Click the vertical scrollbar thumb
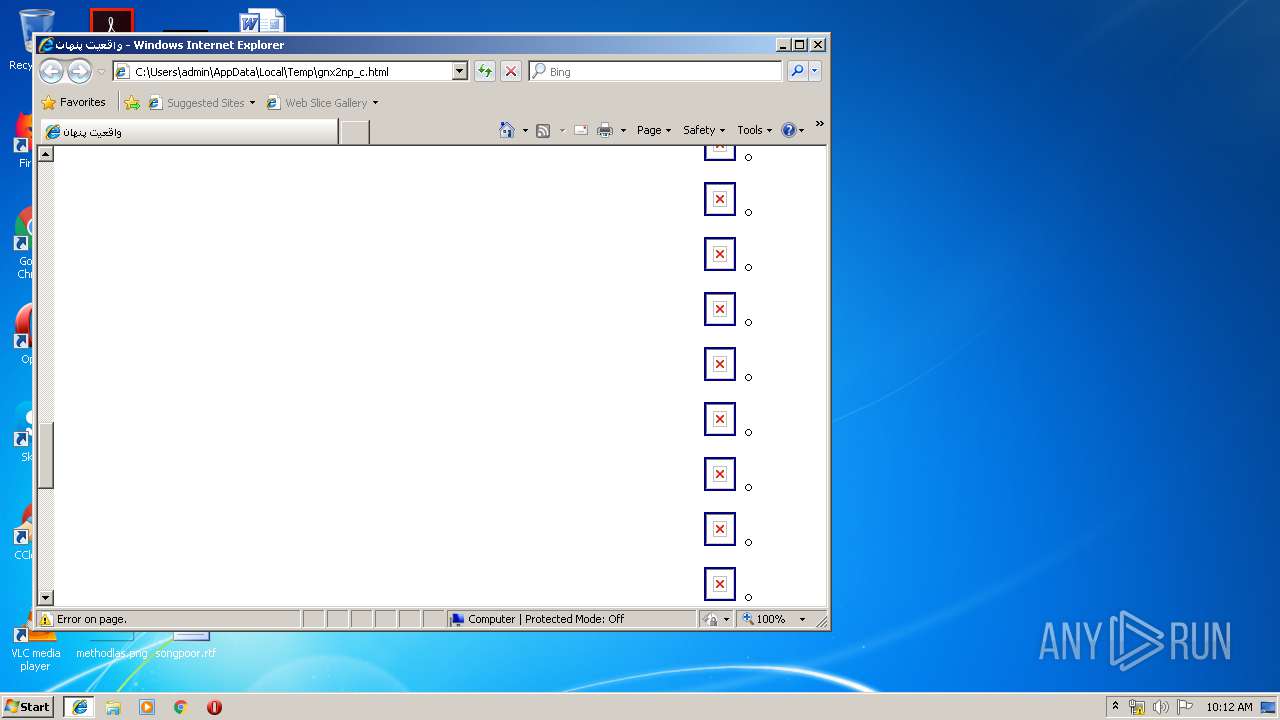1280x720 pixels. click(x=45, y=455)
